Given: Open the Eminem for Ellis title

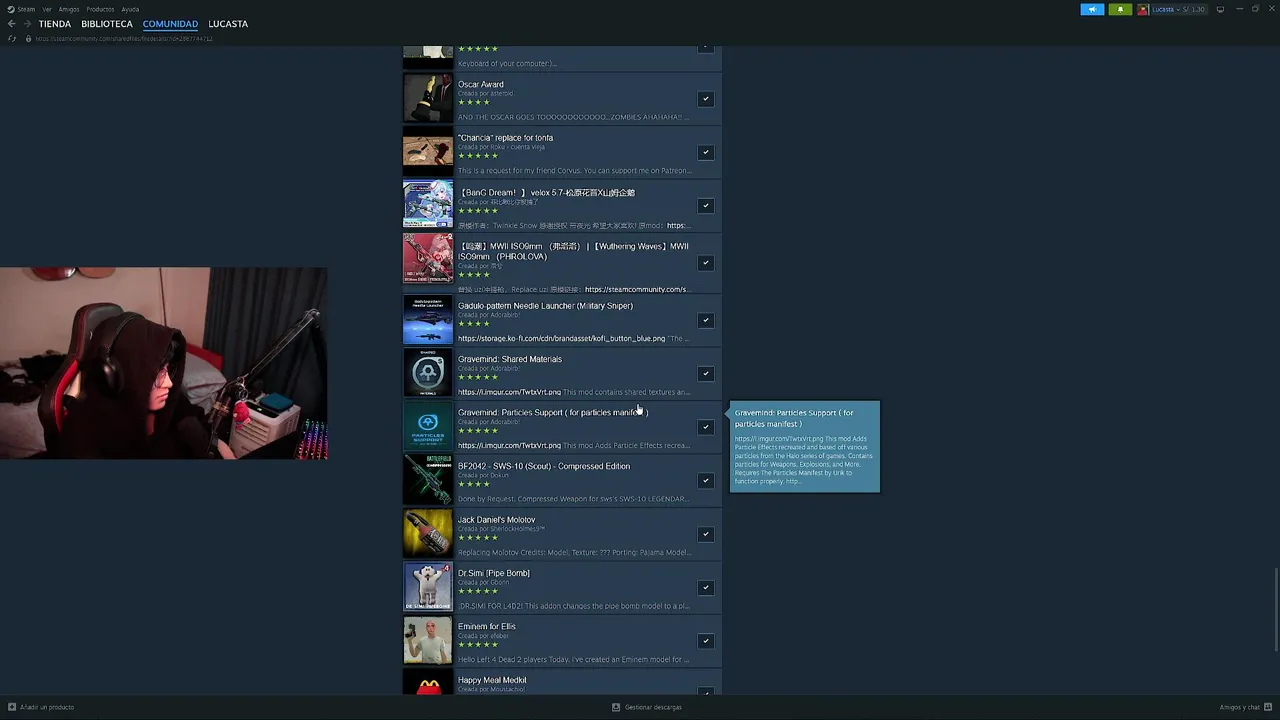Looking at the screenshot, I should pos(487,627).
